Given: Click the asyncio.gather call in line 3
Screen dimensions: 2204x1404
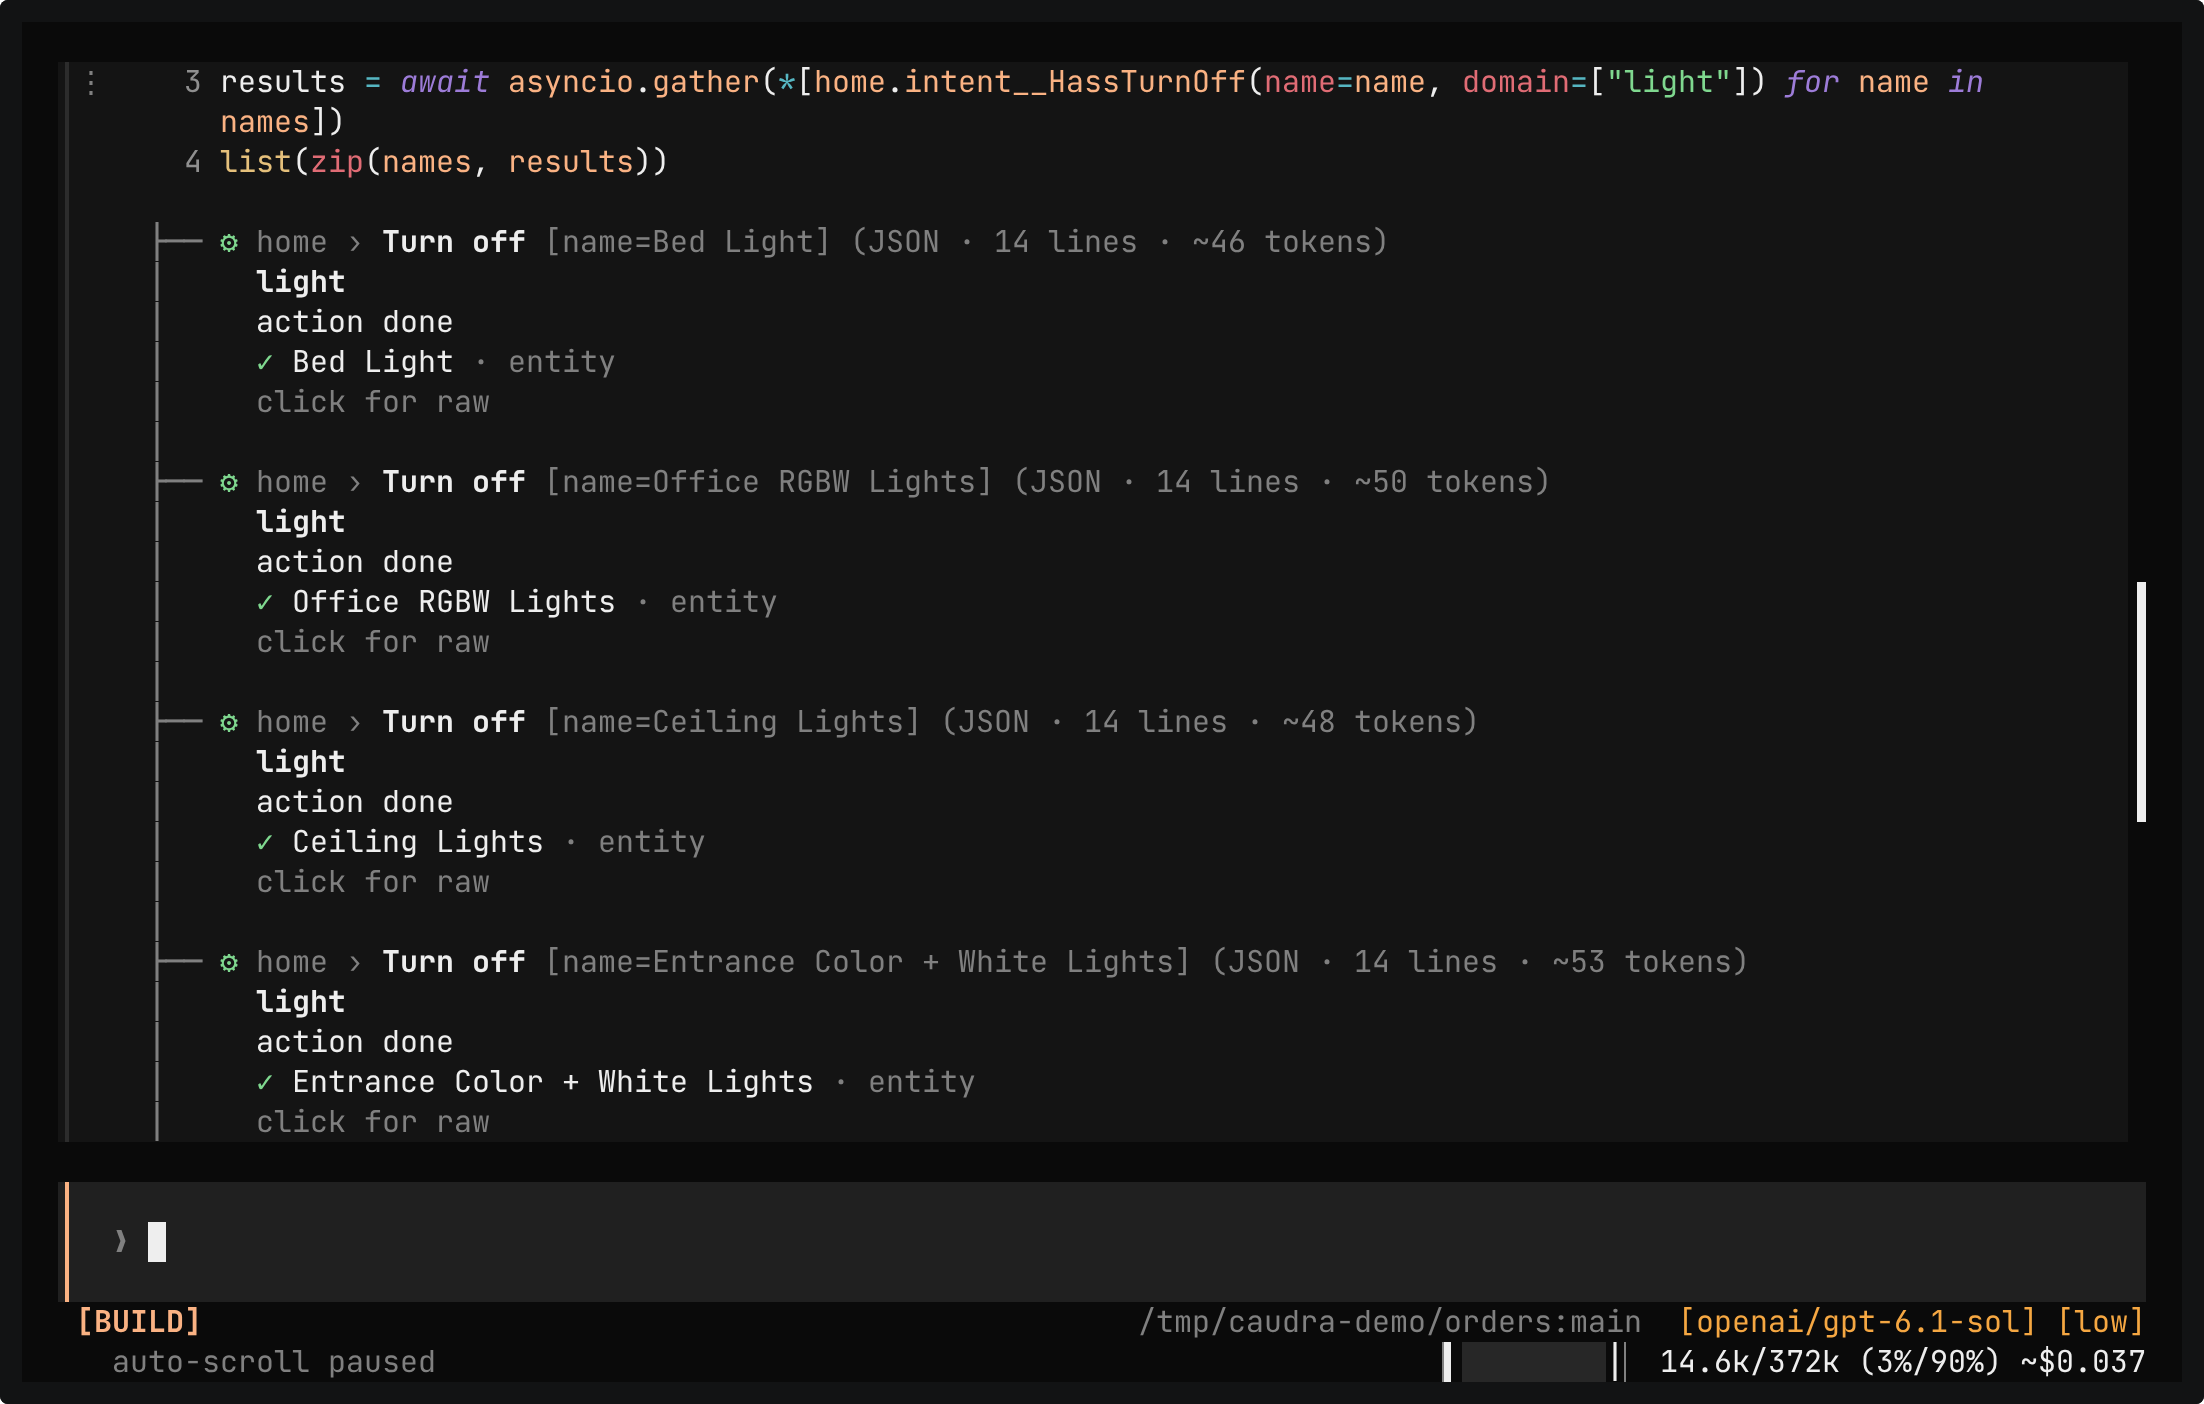Looking at the screenshot, I should [x=634, y=82].
